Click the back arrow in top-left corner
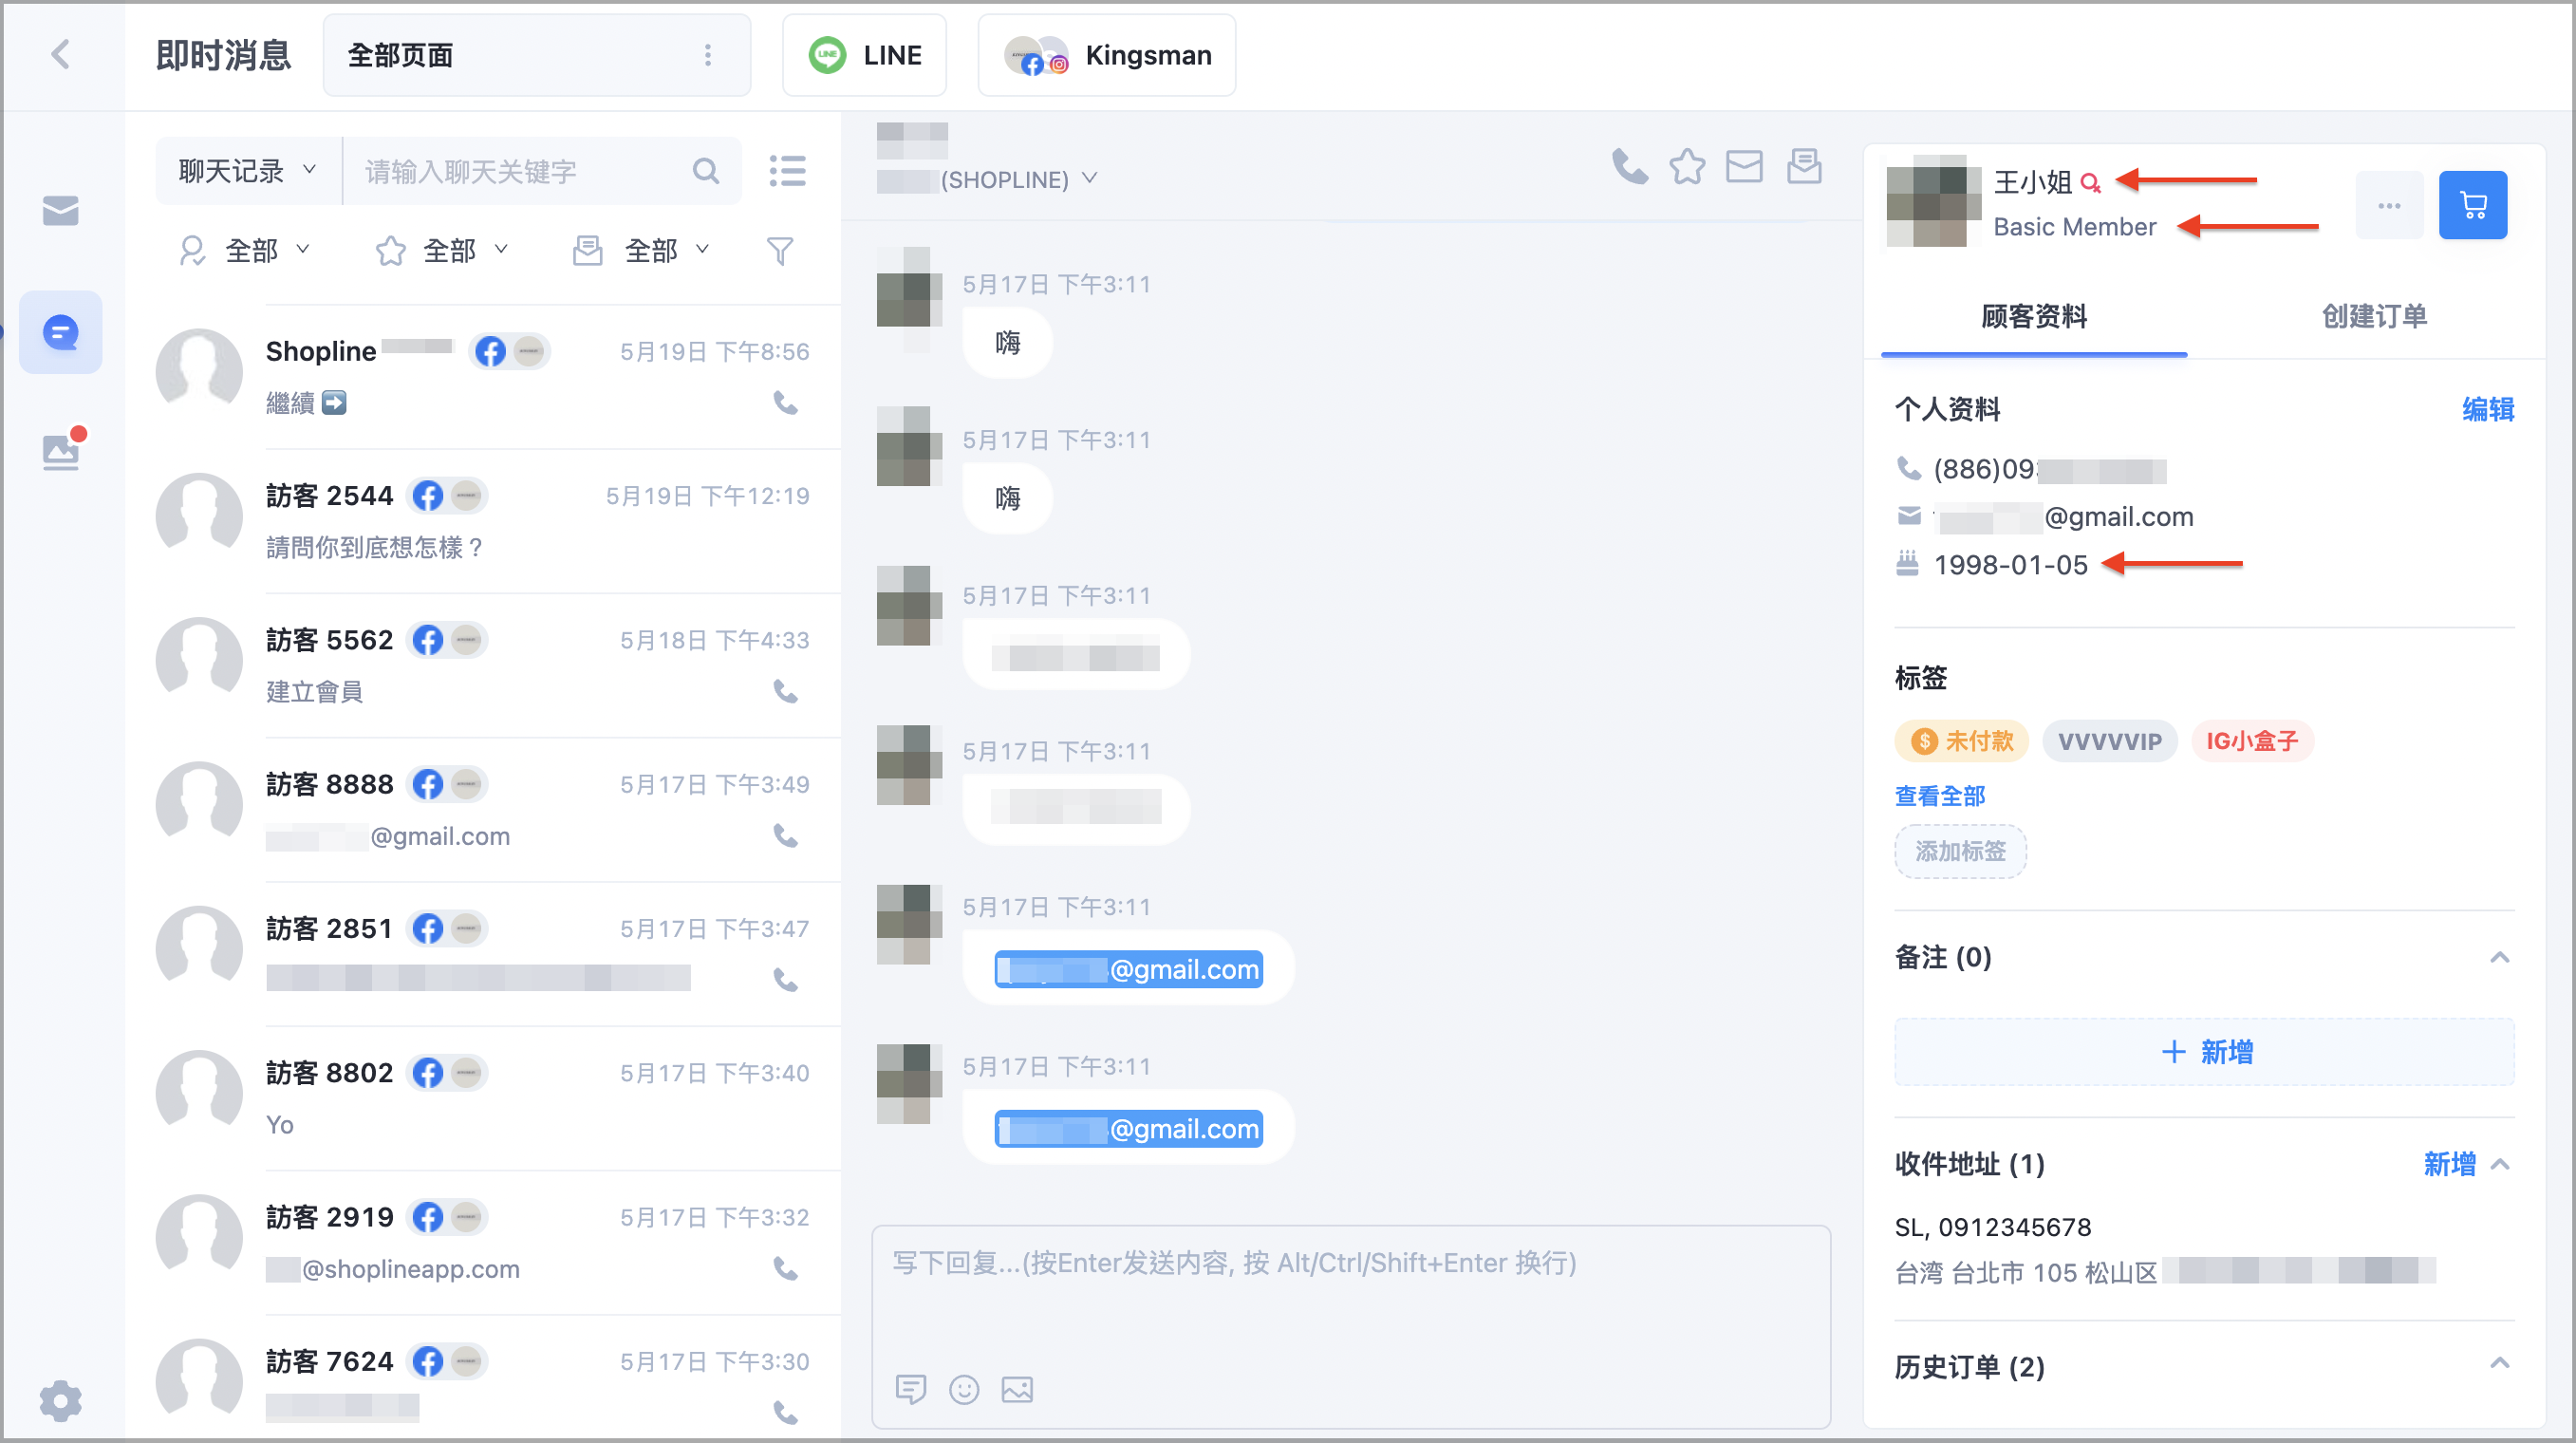Image resolution: width=2576 pixels, height=1443 pixels. click(61, 54)
